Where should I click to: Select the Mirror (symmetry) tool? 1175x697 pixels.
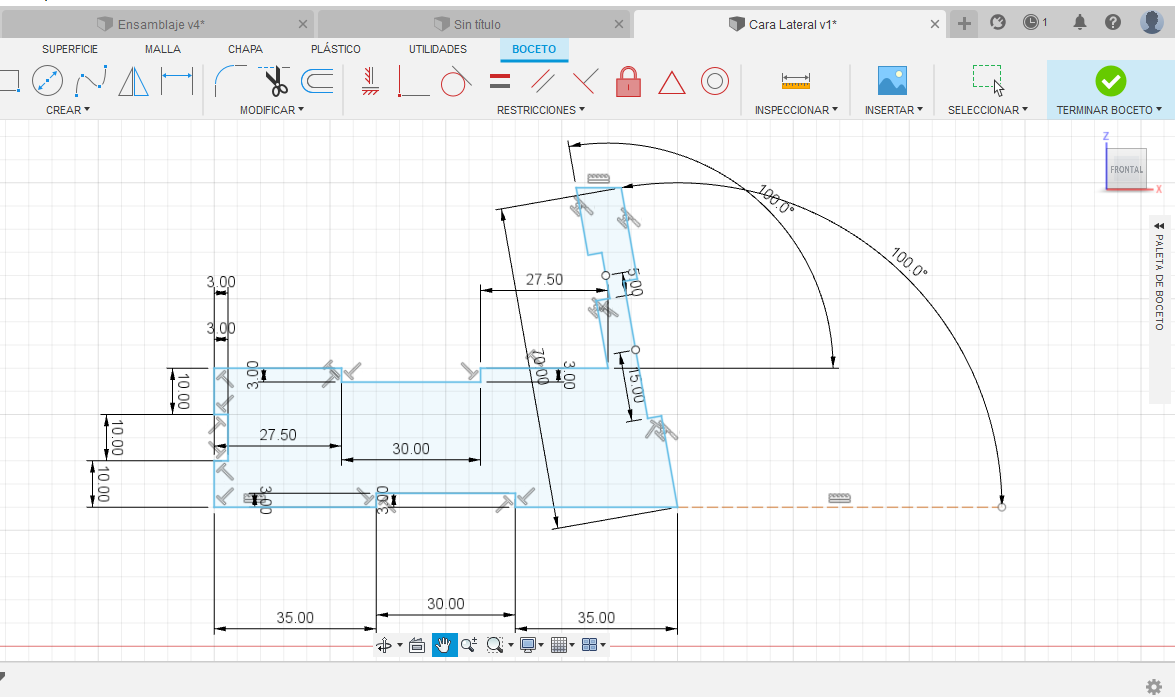point(133,81)
